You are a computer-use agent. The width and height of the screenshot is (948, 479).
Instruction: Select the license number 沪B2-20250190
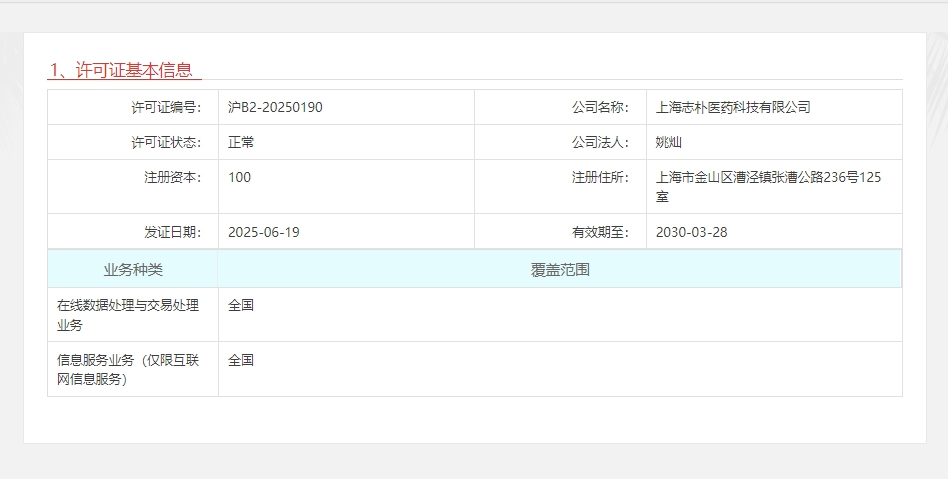[x=275, y=107]
